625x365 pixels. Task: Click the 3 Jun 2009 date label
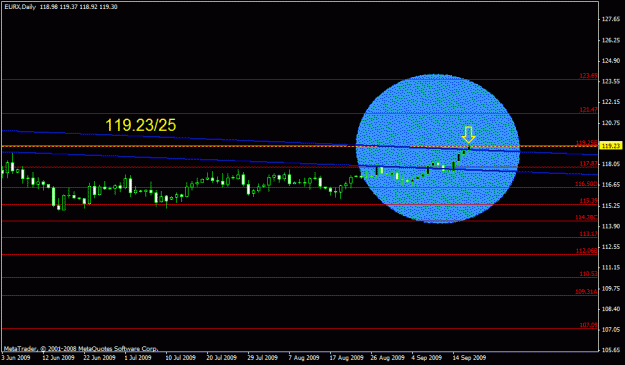click(x=16, y=357)
